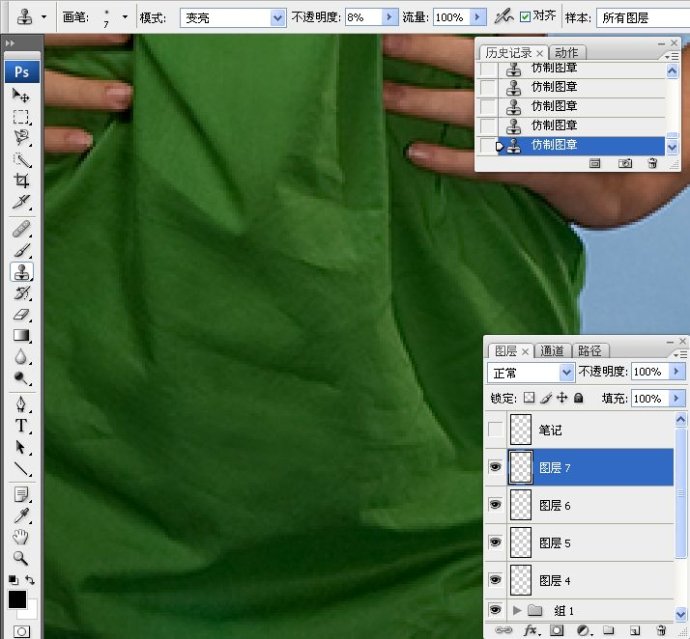Create new snapshot in History panel
The height and width of the screenshot is (639, 690).
pyautogui.click(x=625, y=163)
